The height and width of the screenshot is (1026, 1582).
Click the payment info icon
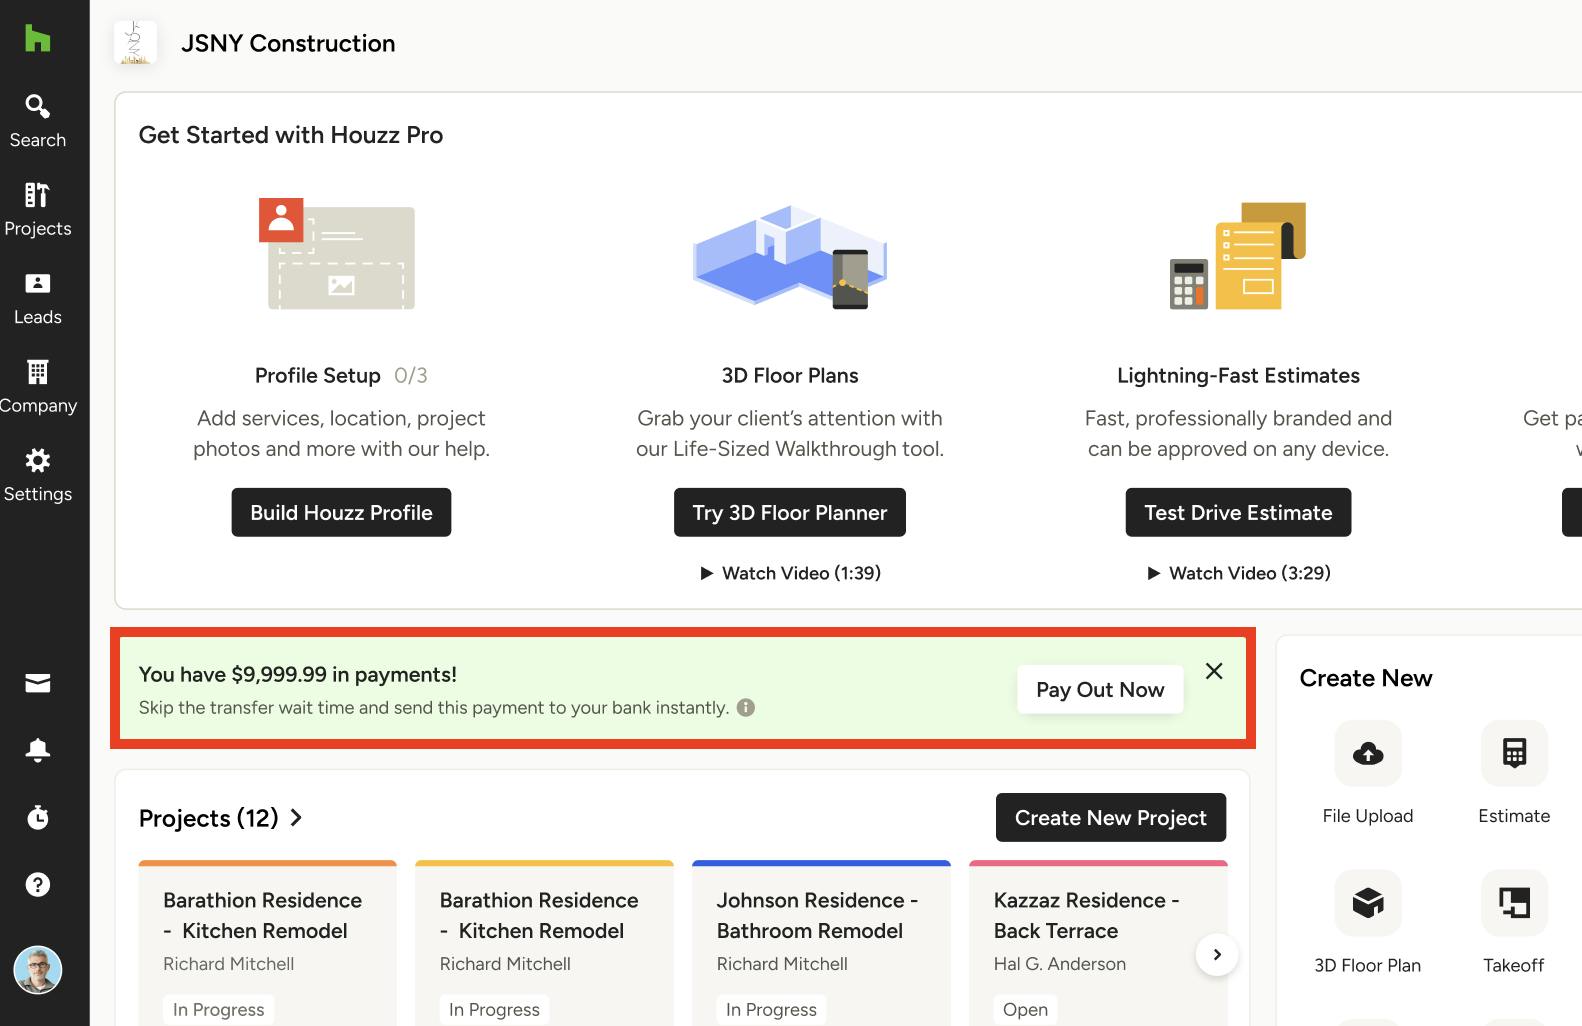click(746, 708)
